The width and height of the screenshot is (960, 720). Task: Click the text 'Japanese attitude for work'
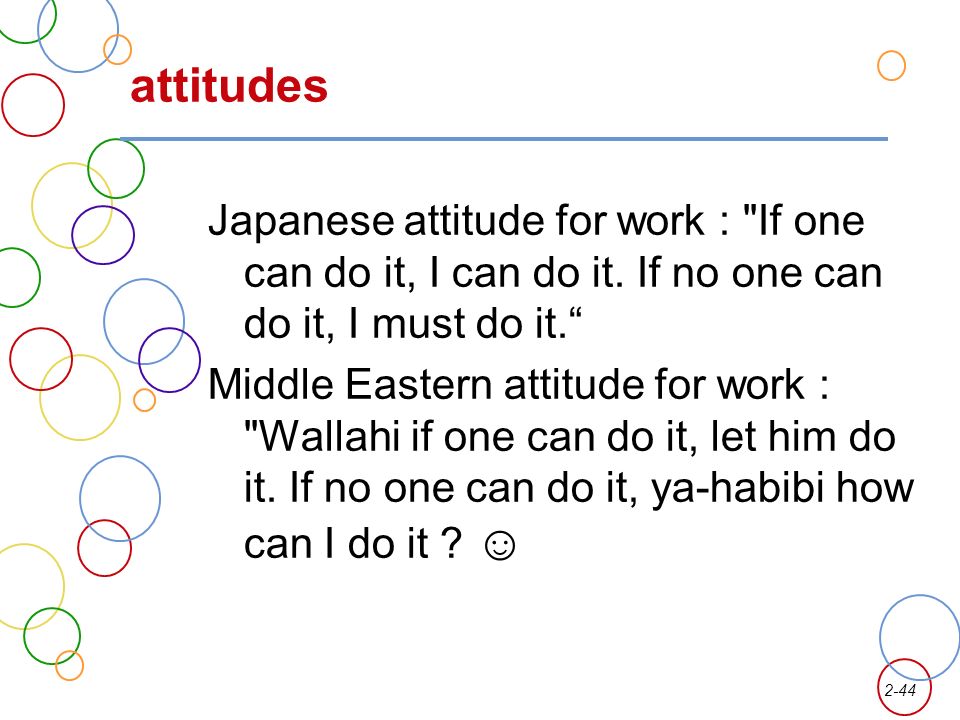coord(456,220)
